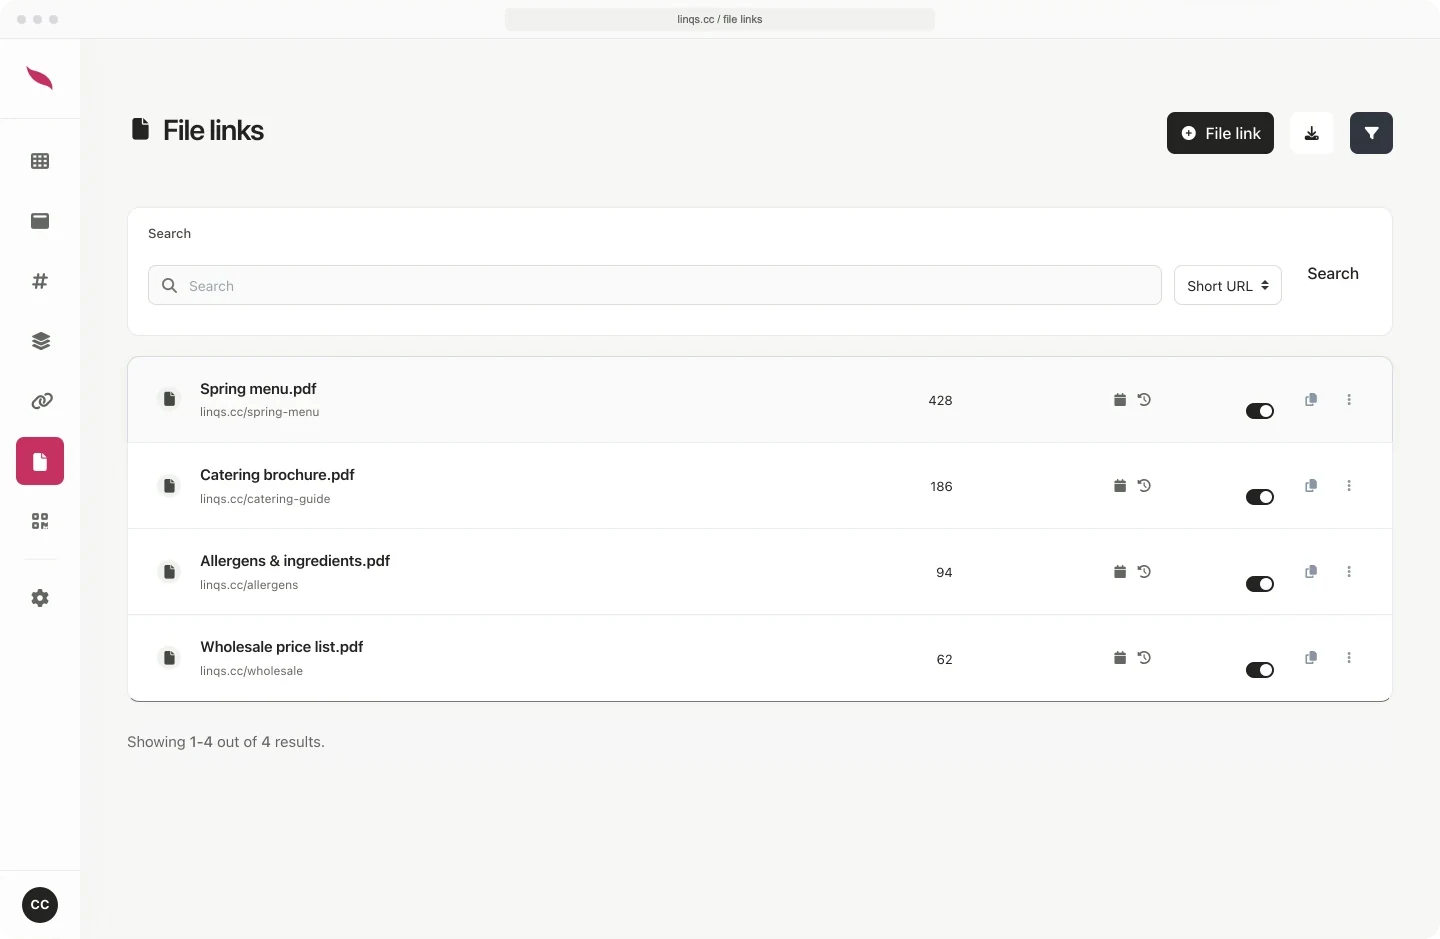Open the chain link sidebar icon
Viewport: 1440px width, 939px height.
pos(40,401)
